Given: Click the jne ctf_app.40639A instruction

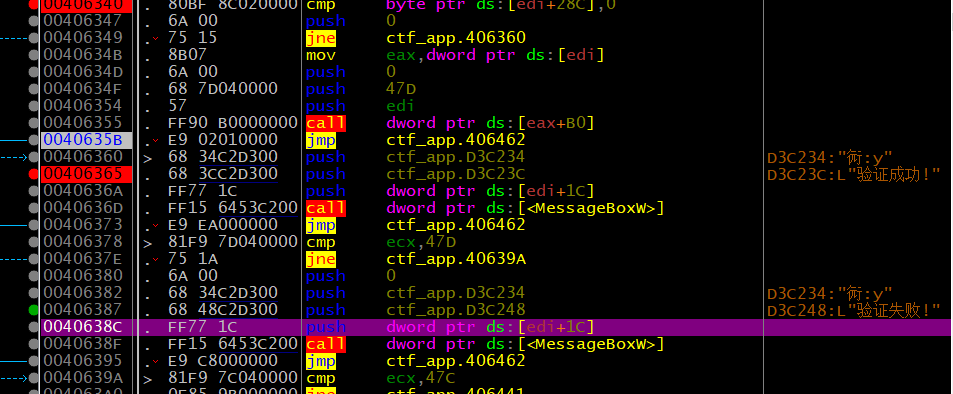Looking at the screenshot, I should pyautogui.click(x=416, y=259).
